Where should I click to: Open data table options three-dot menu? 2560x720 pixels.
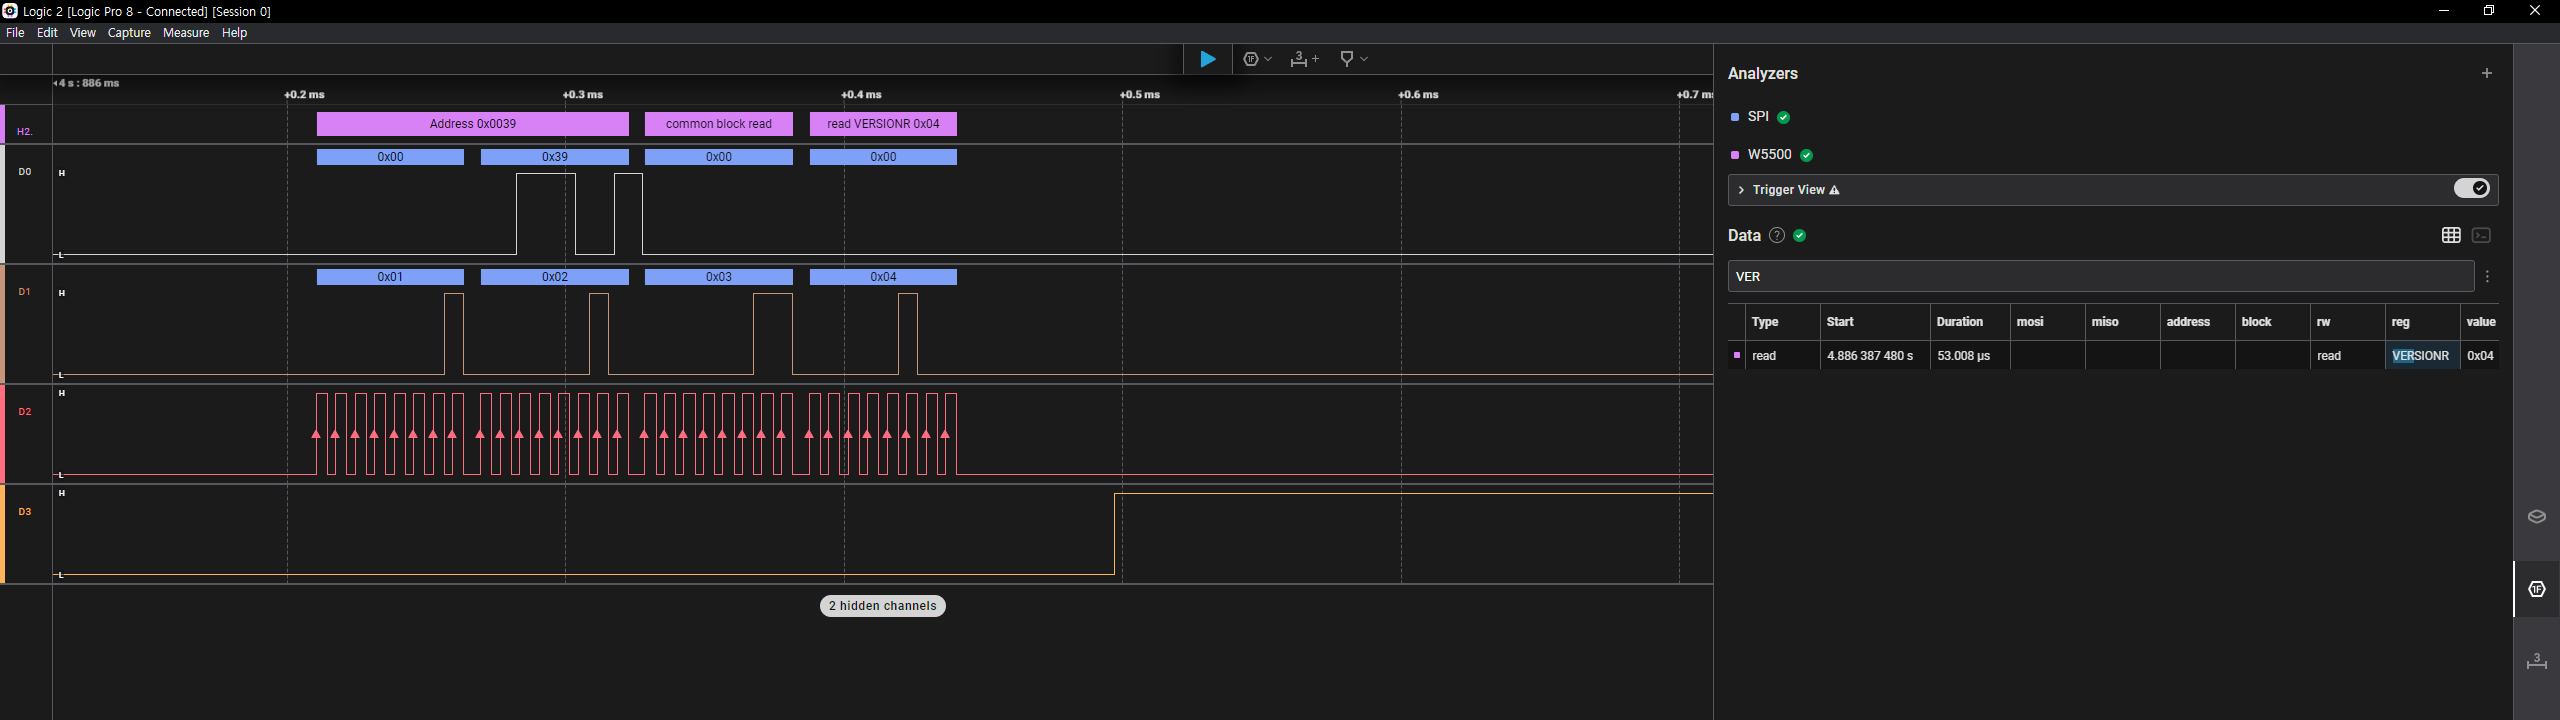pyautogui.click(x=2487, y=277)
